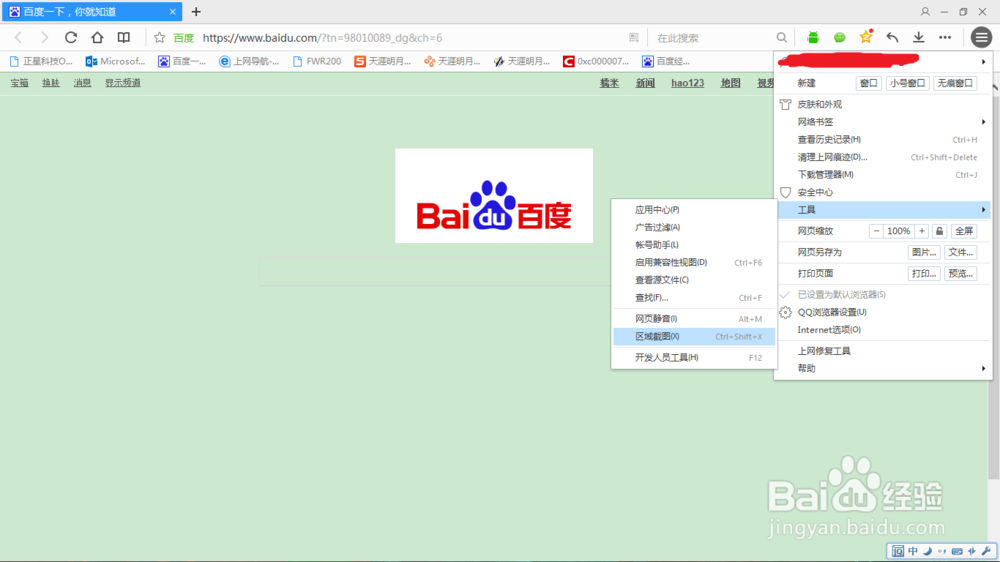This screenshot has height=562, width=1000.
Task: Open the 0xc000007... bookmark
Action: [x=596, y=61]
